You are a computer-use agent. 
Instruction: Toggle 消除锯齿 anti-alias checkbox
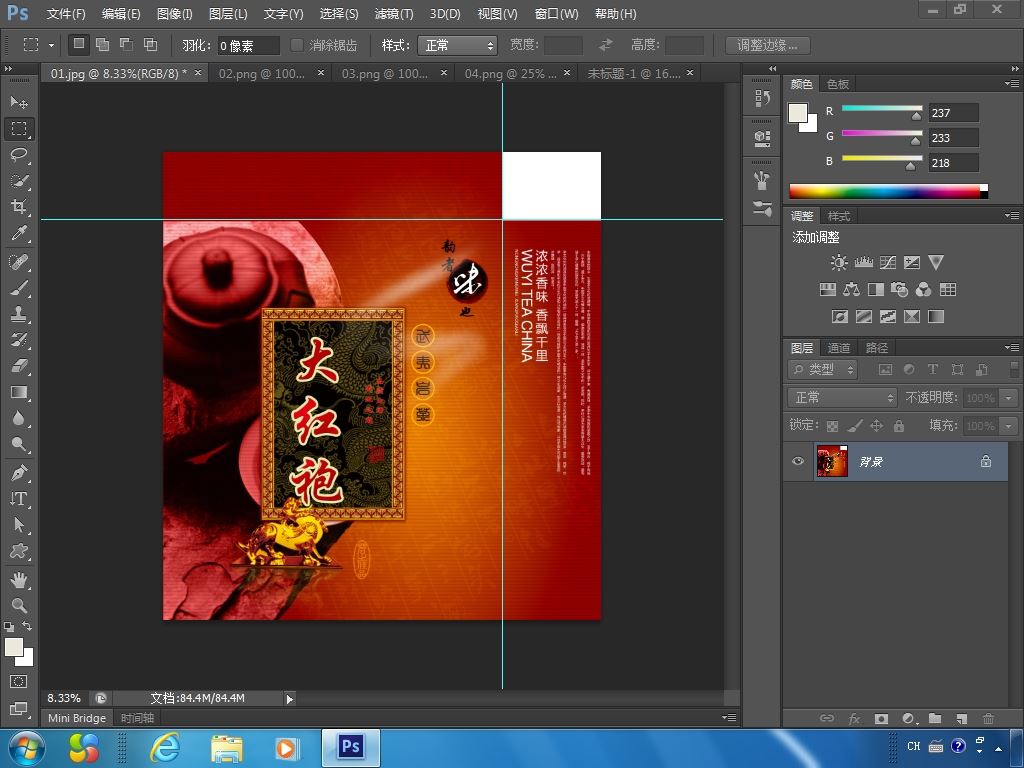296,45
